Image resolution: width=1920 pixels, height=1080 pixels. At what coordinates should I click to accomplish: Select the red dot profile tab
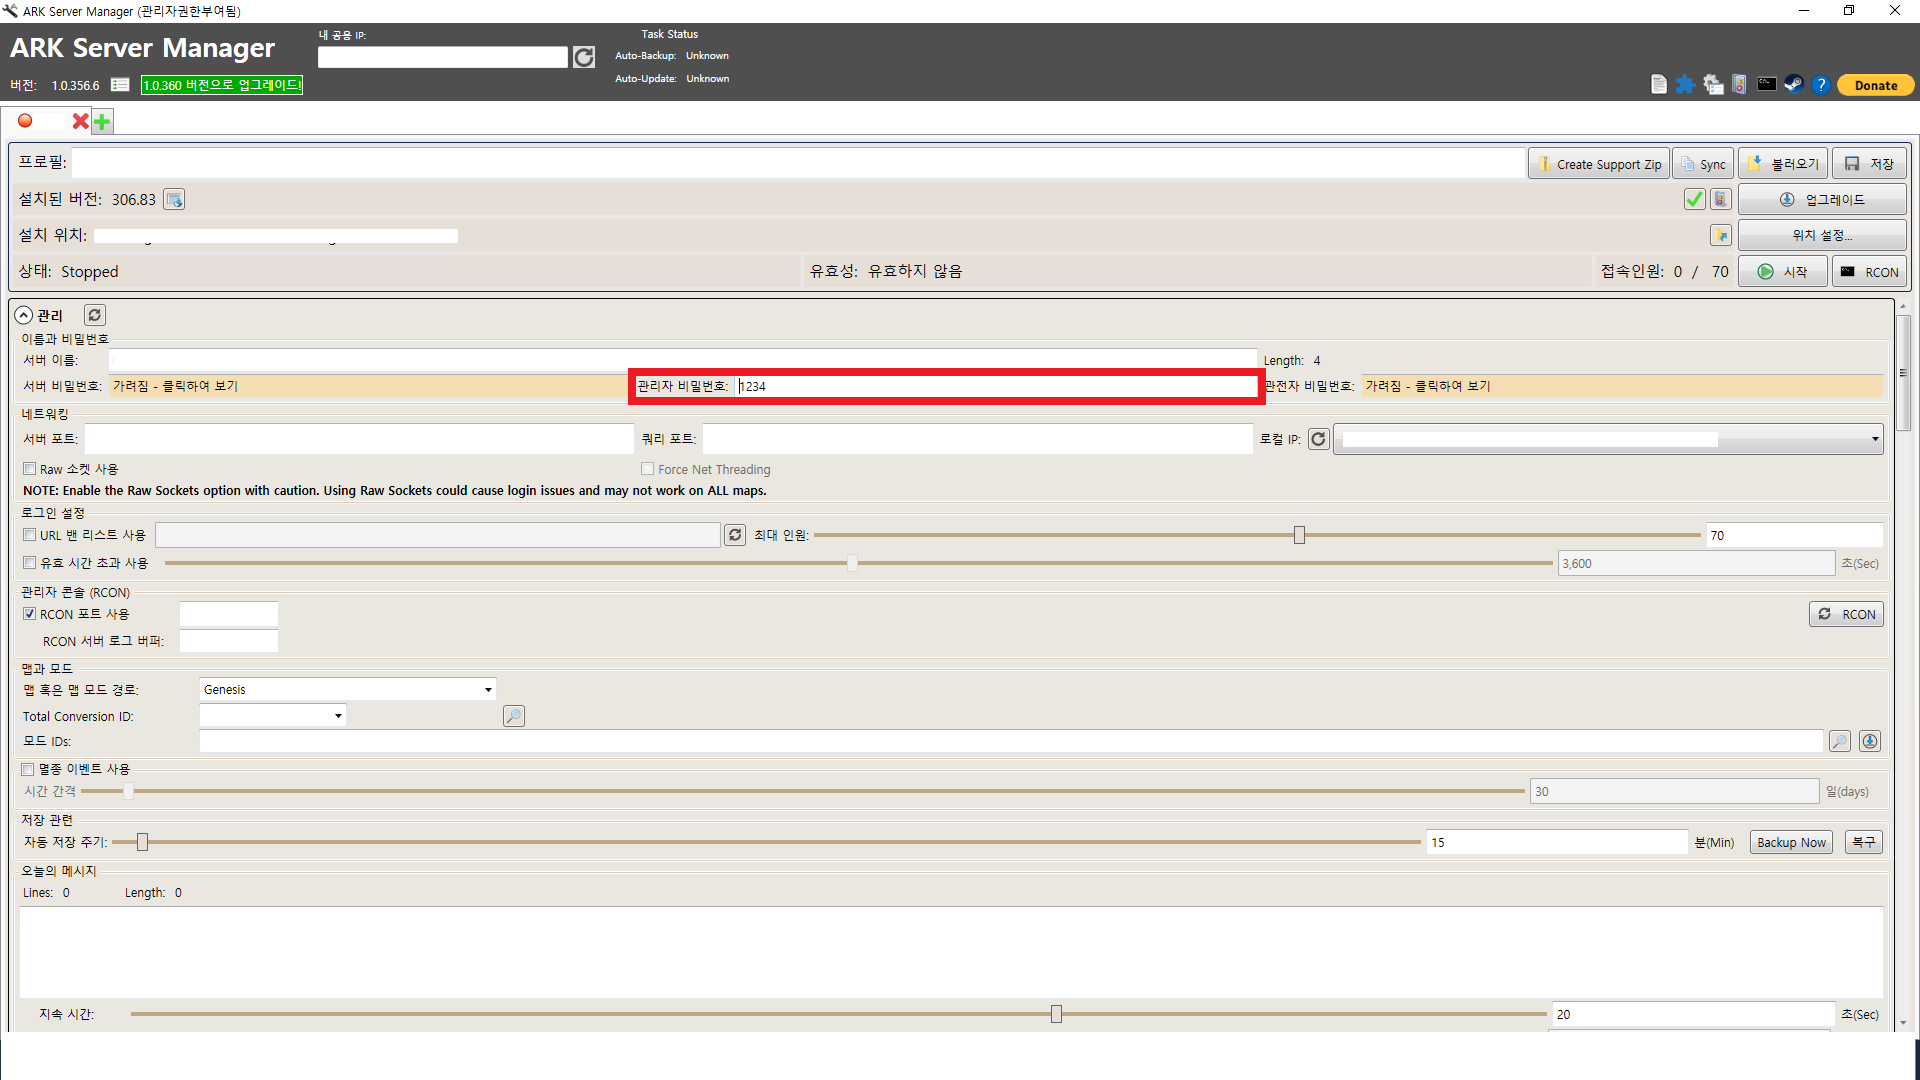(26, 121)
